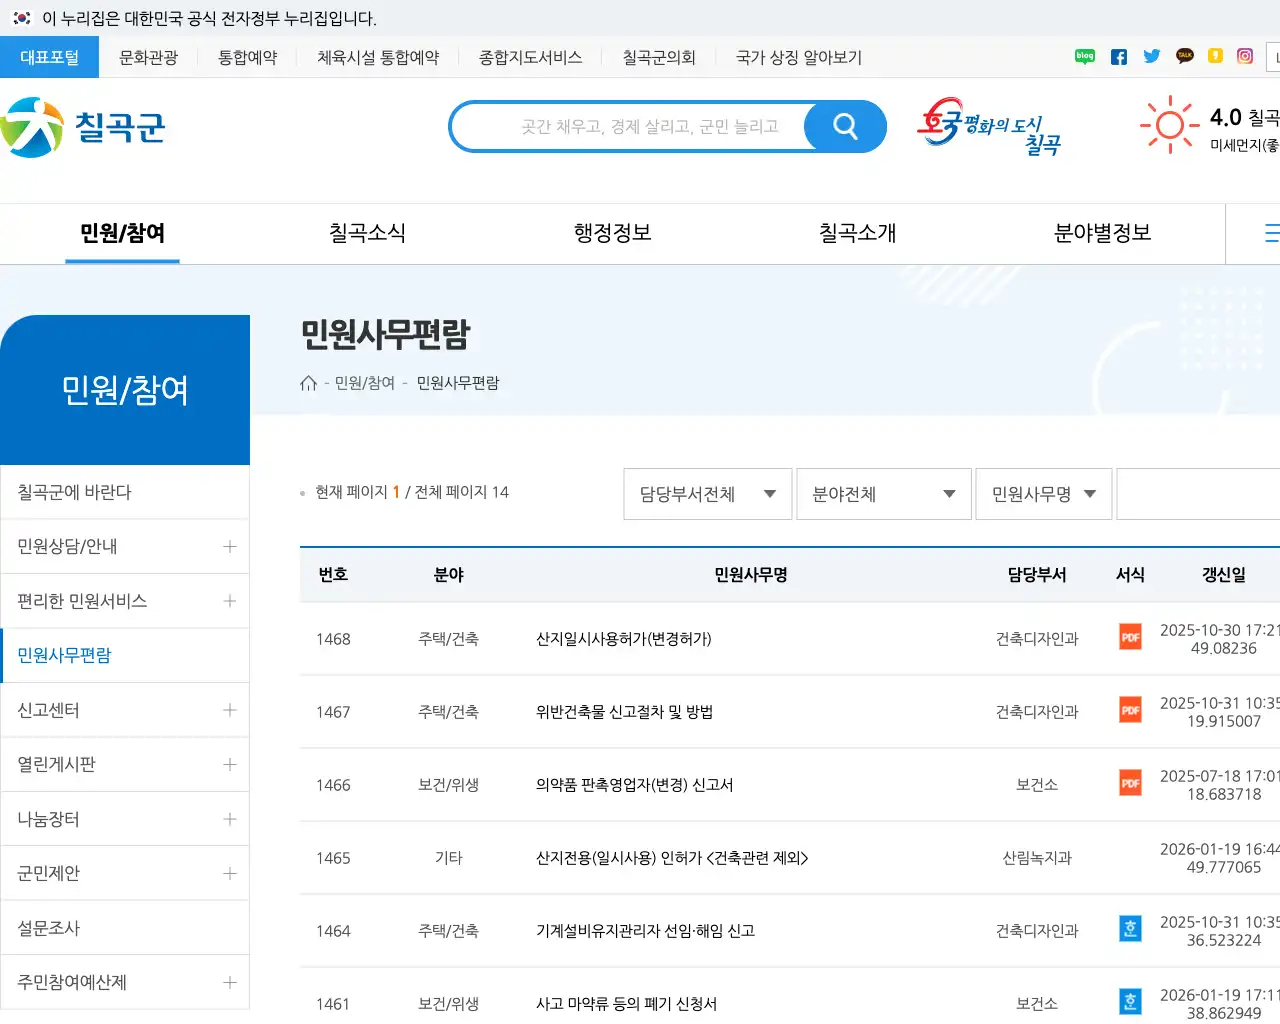This screenshot has width=1280, height=1024.
Task: Open the KakaoTalk channel icon
Action: pyautogui.click(x=1184, y=56)
